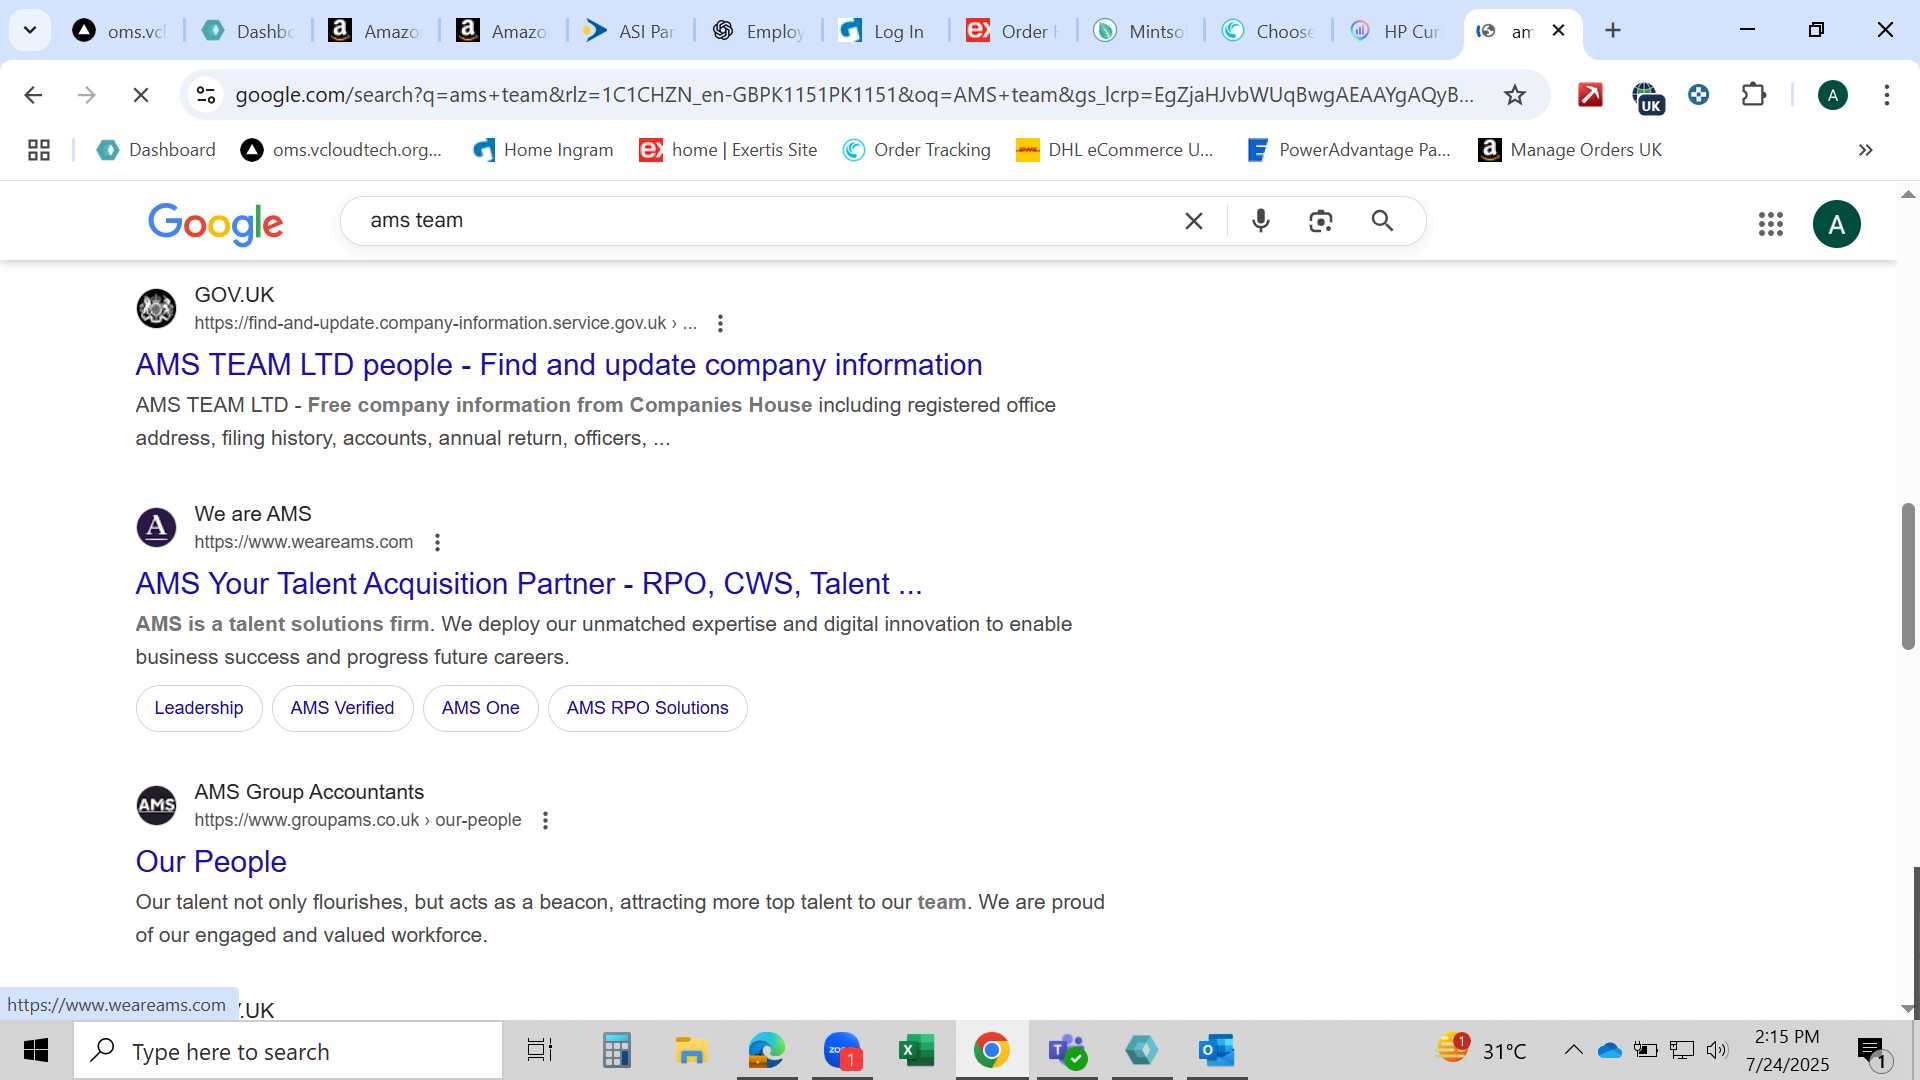This screenshot has width=1920, height=1080.
Task: Open more options for AMS Group Accountants result
Action: coord(545,820)
